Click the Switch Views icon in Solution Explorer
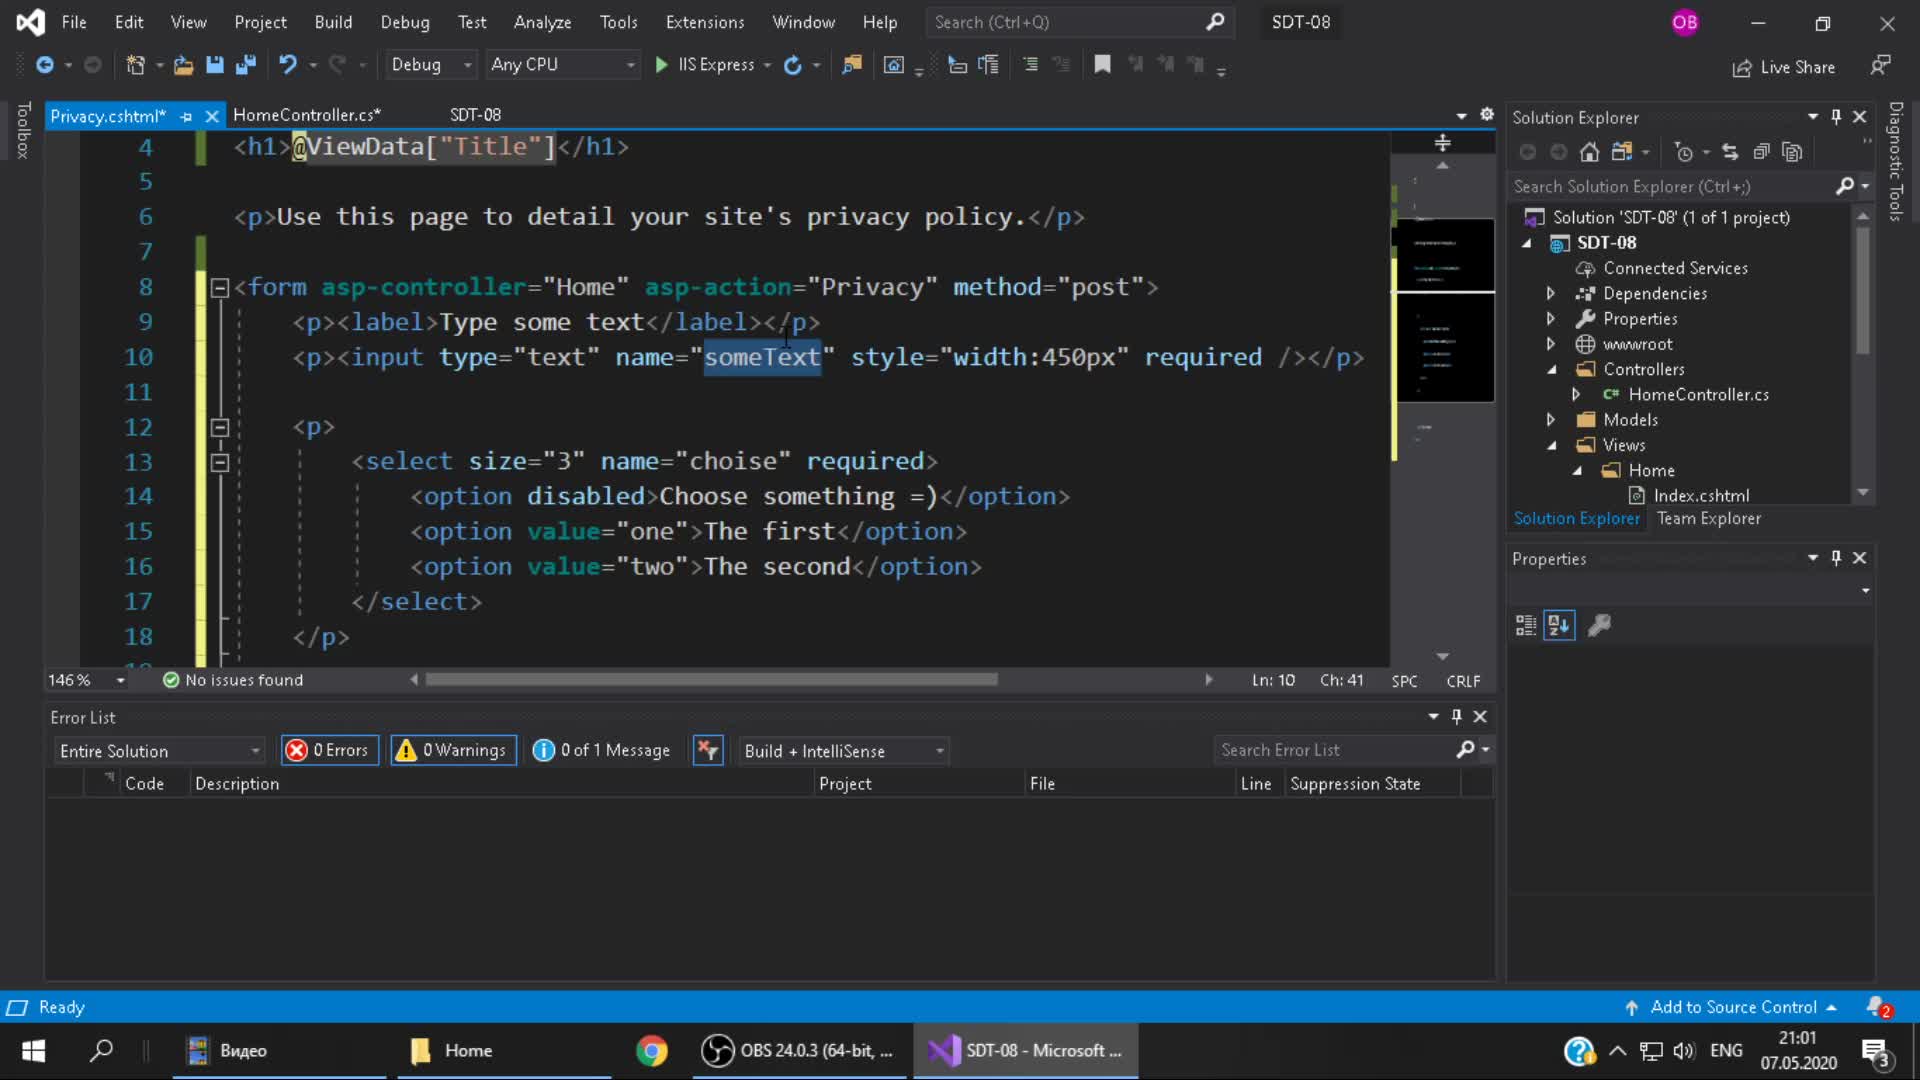1920x1080 pixels. 1622,152
